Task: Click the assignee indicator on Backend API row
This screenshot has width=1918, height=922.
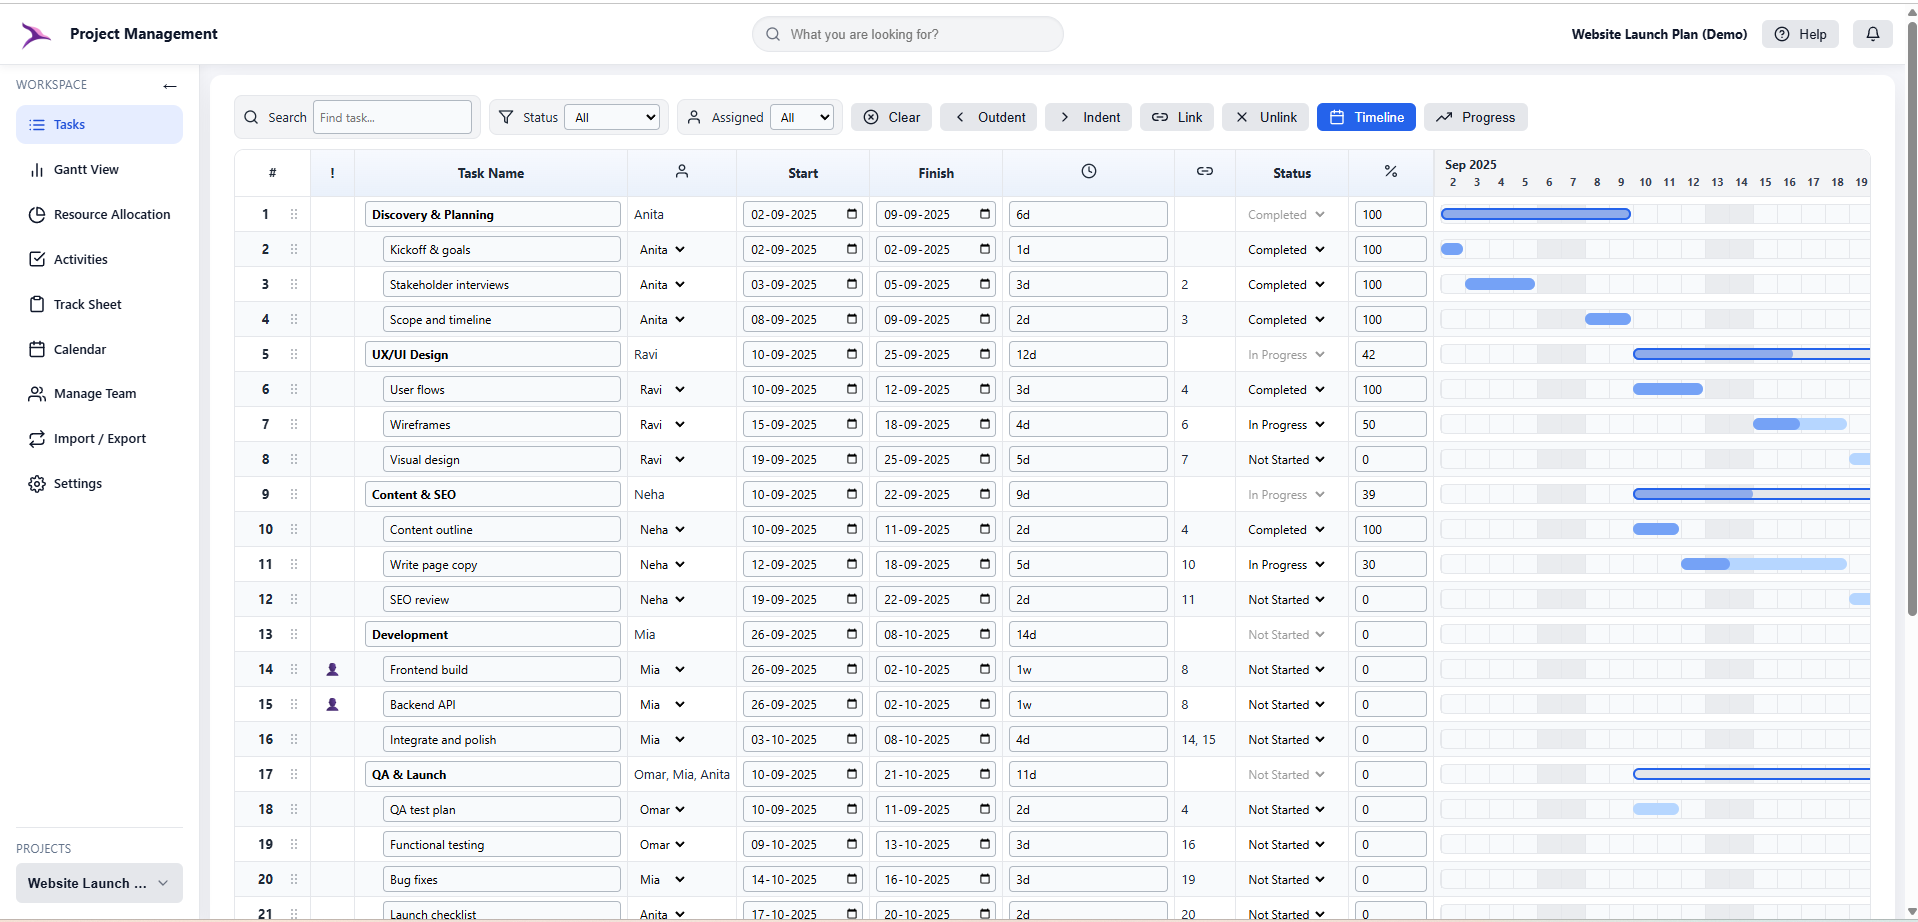Action: [x=333, y=704]
